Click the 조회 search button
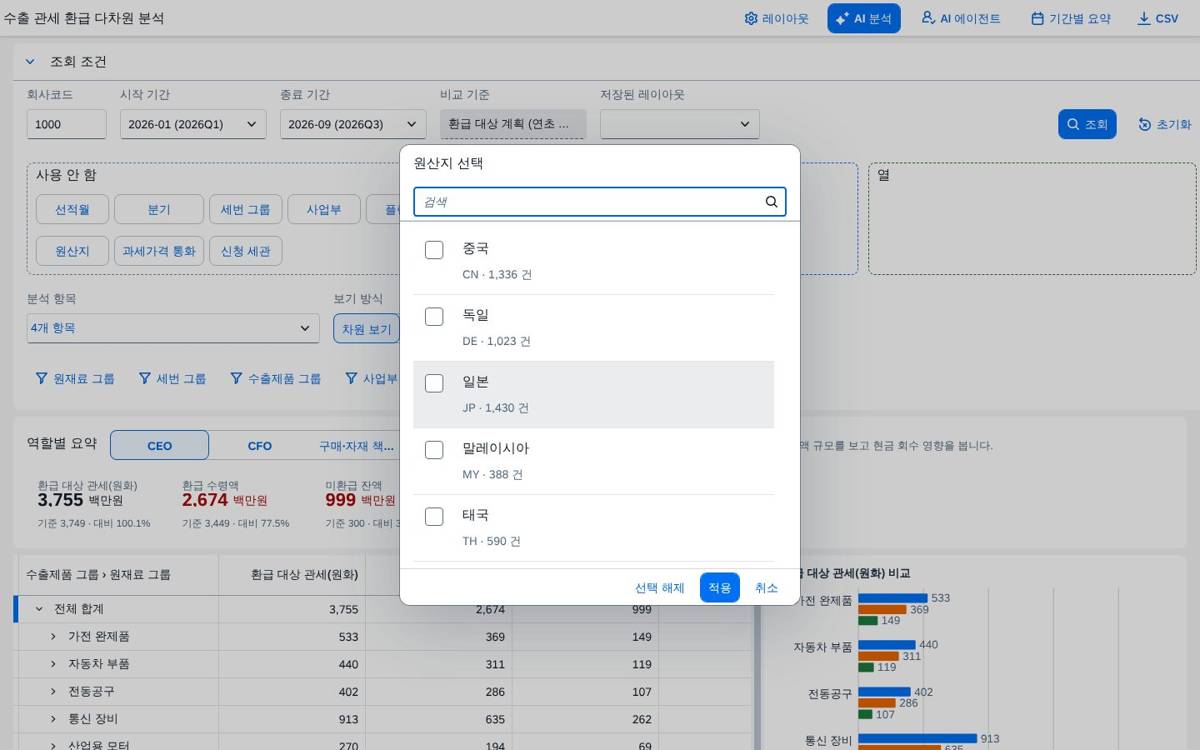 1087,124
